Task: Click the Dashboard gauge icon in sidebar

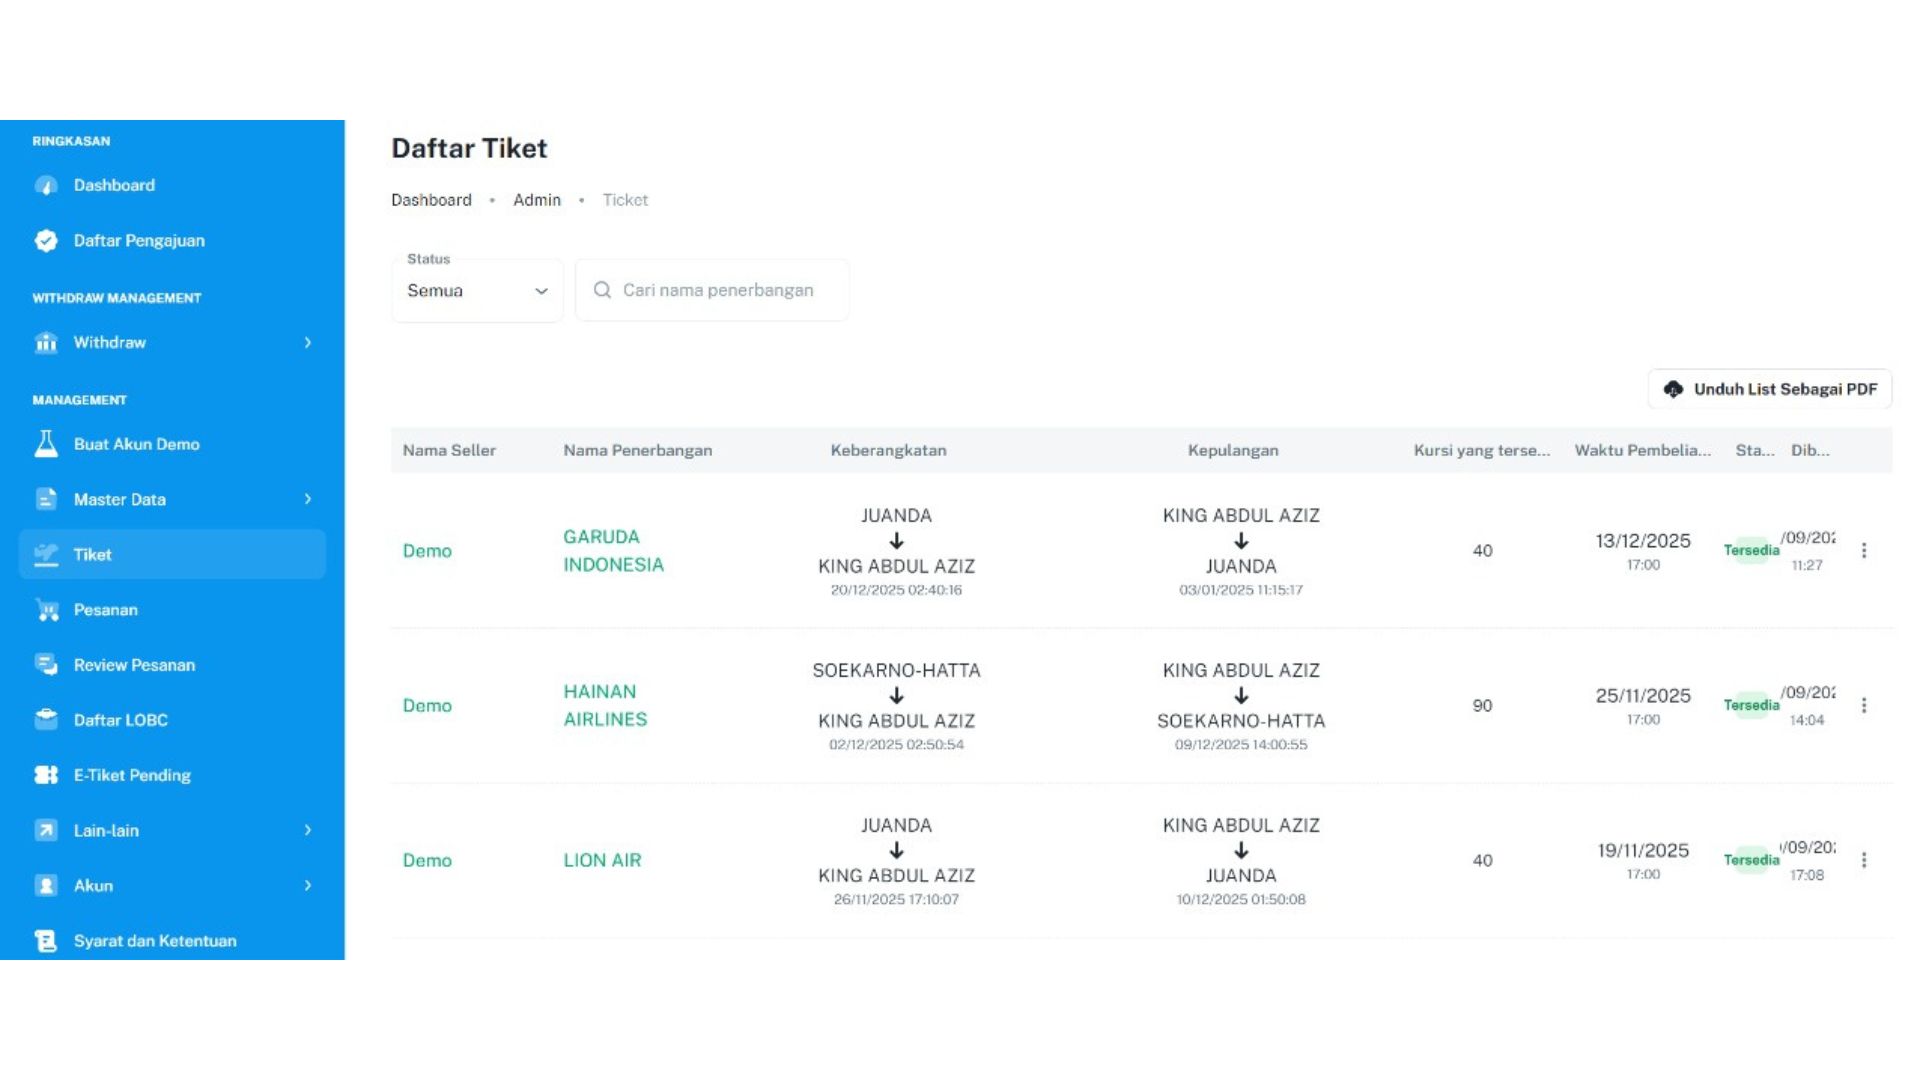Action: coord(46,186)
